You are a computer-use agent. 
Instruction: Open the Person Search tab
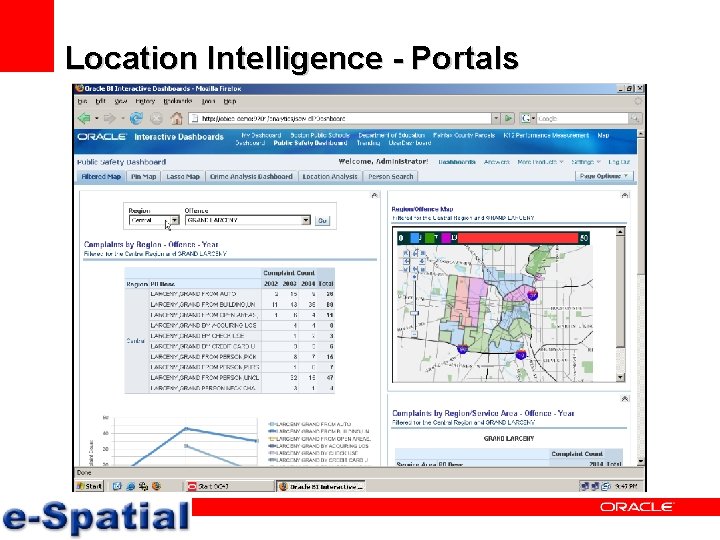[x=390, y=176]
